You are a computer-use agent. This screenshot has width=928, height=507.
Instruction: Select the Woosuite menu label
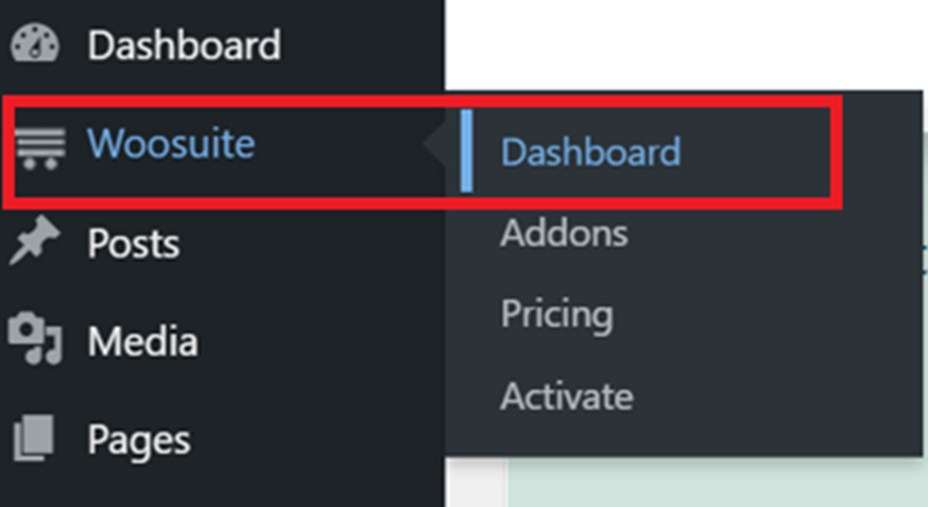(x=171, y=144)
